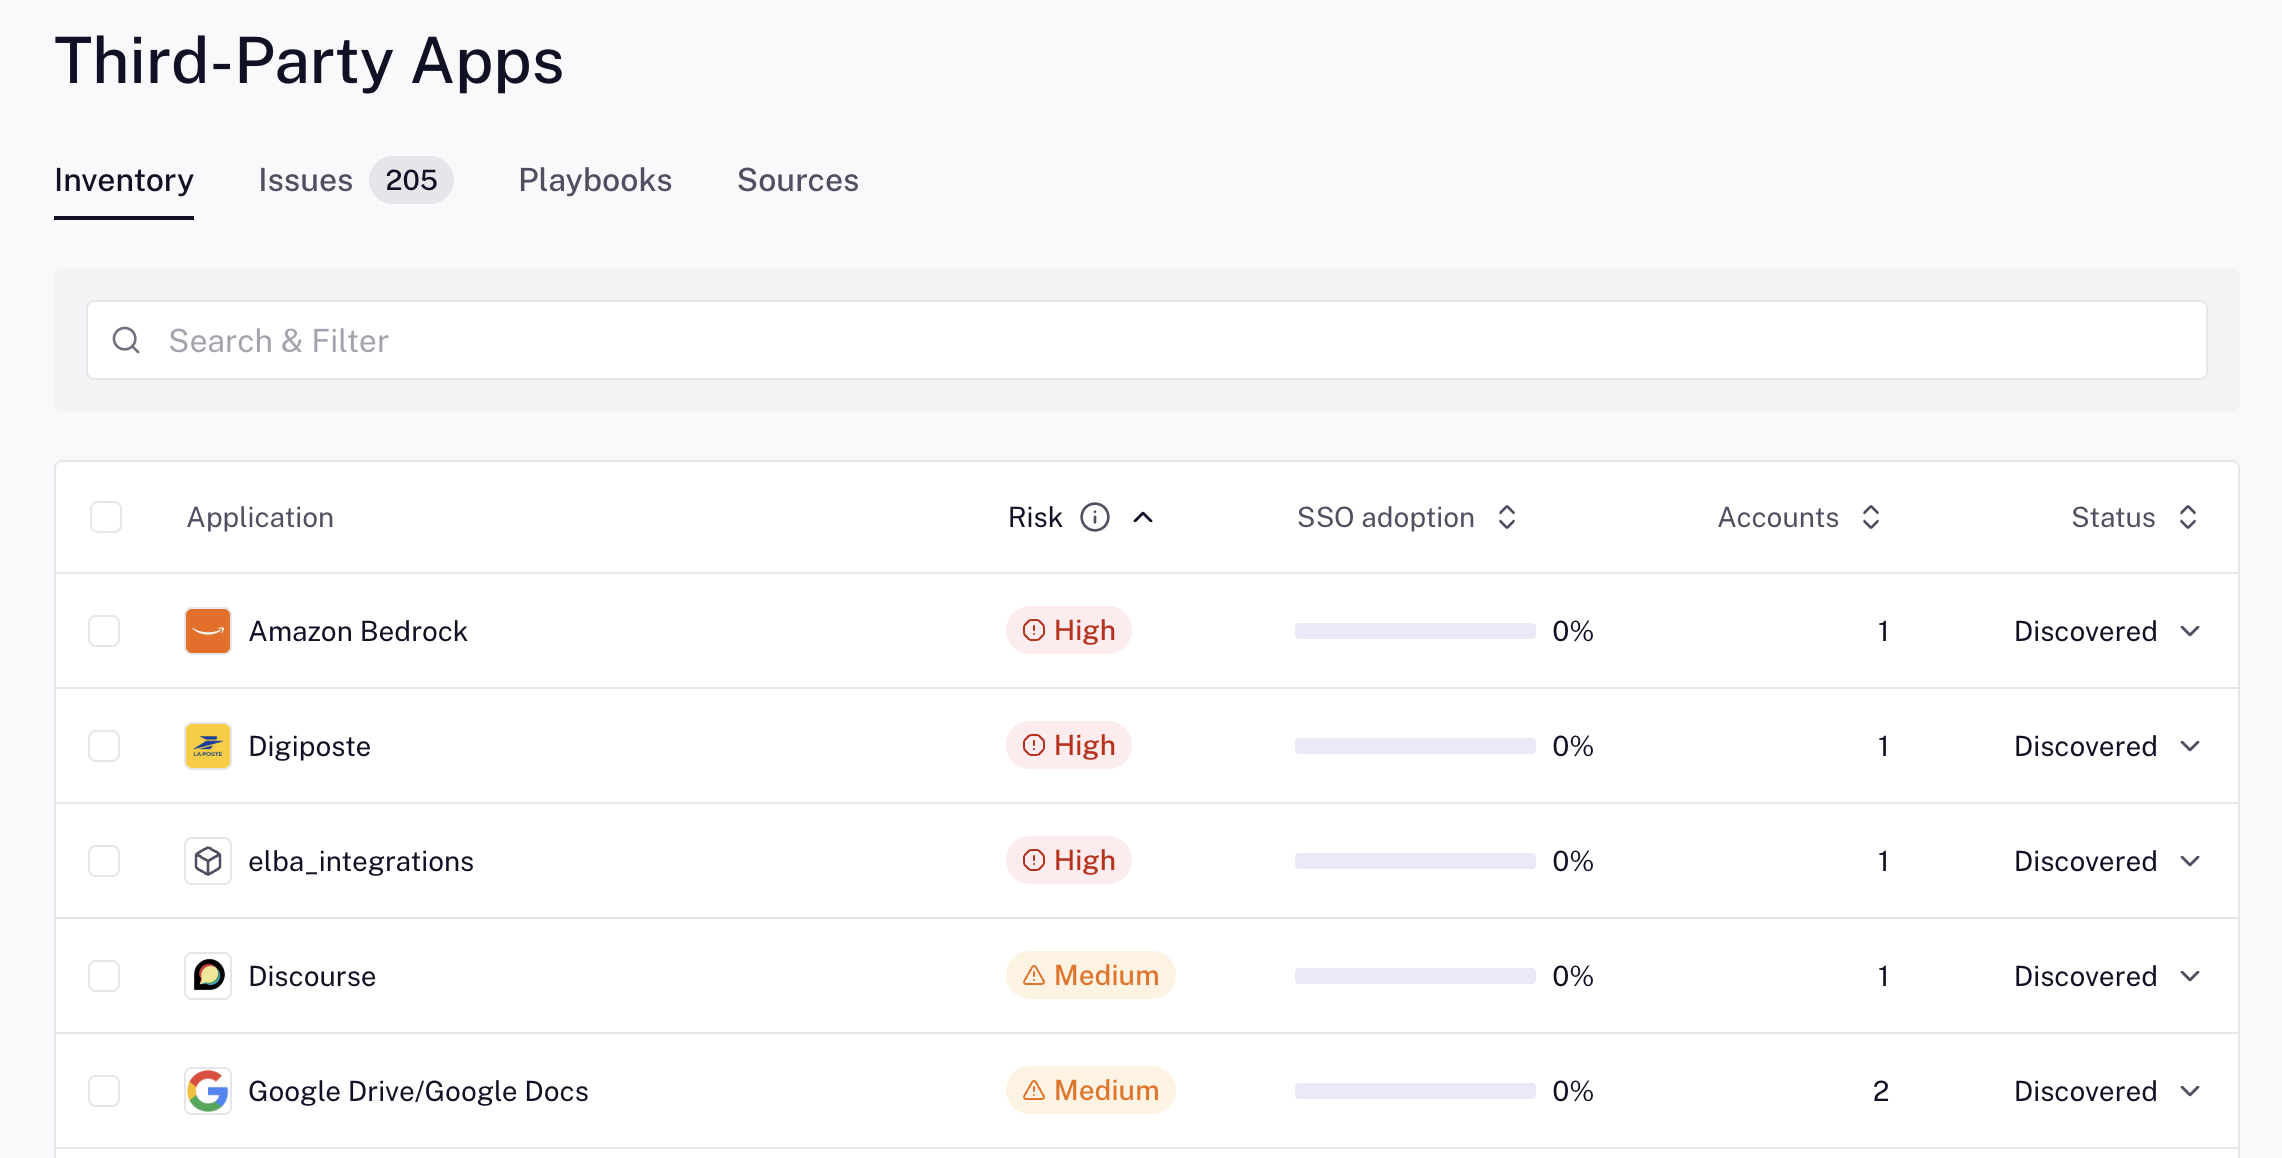The image size is (2282, 1158).
Task: Switch to the Inventory tab
Action: (124, 180)
